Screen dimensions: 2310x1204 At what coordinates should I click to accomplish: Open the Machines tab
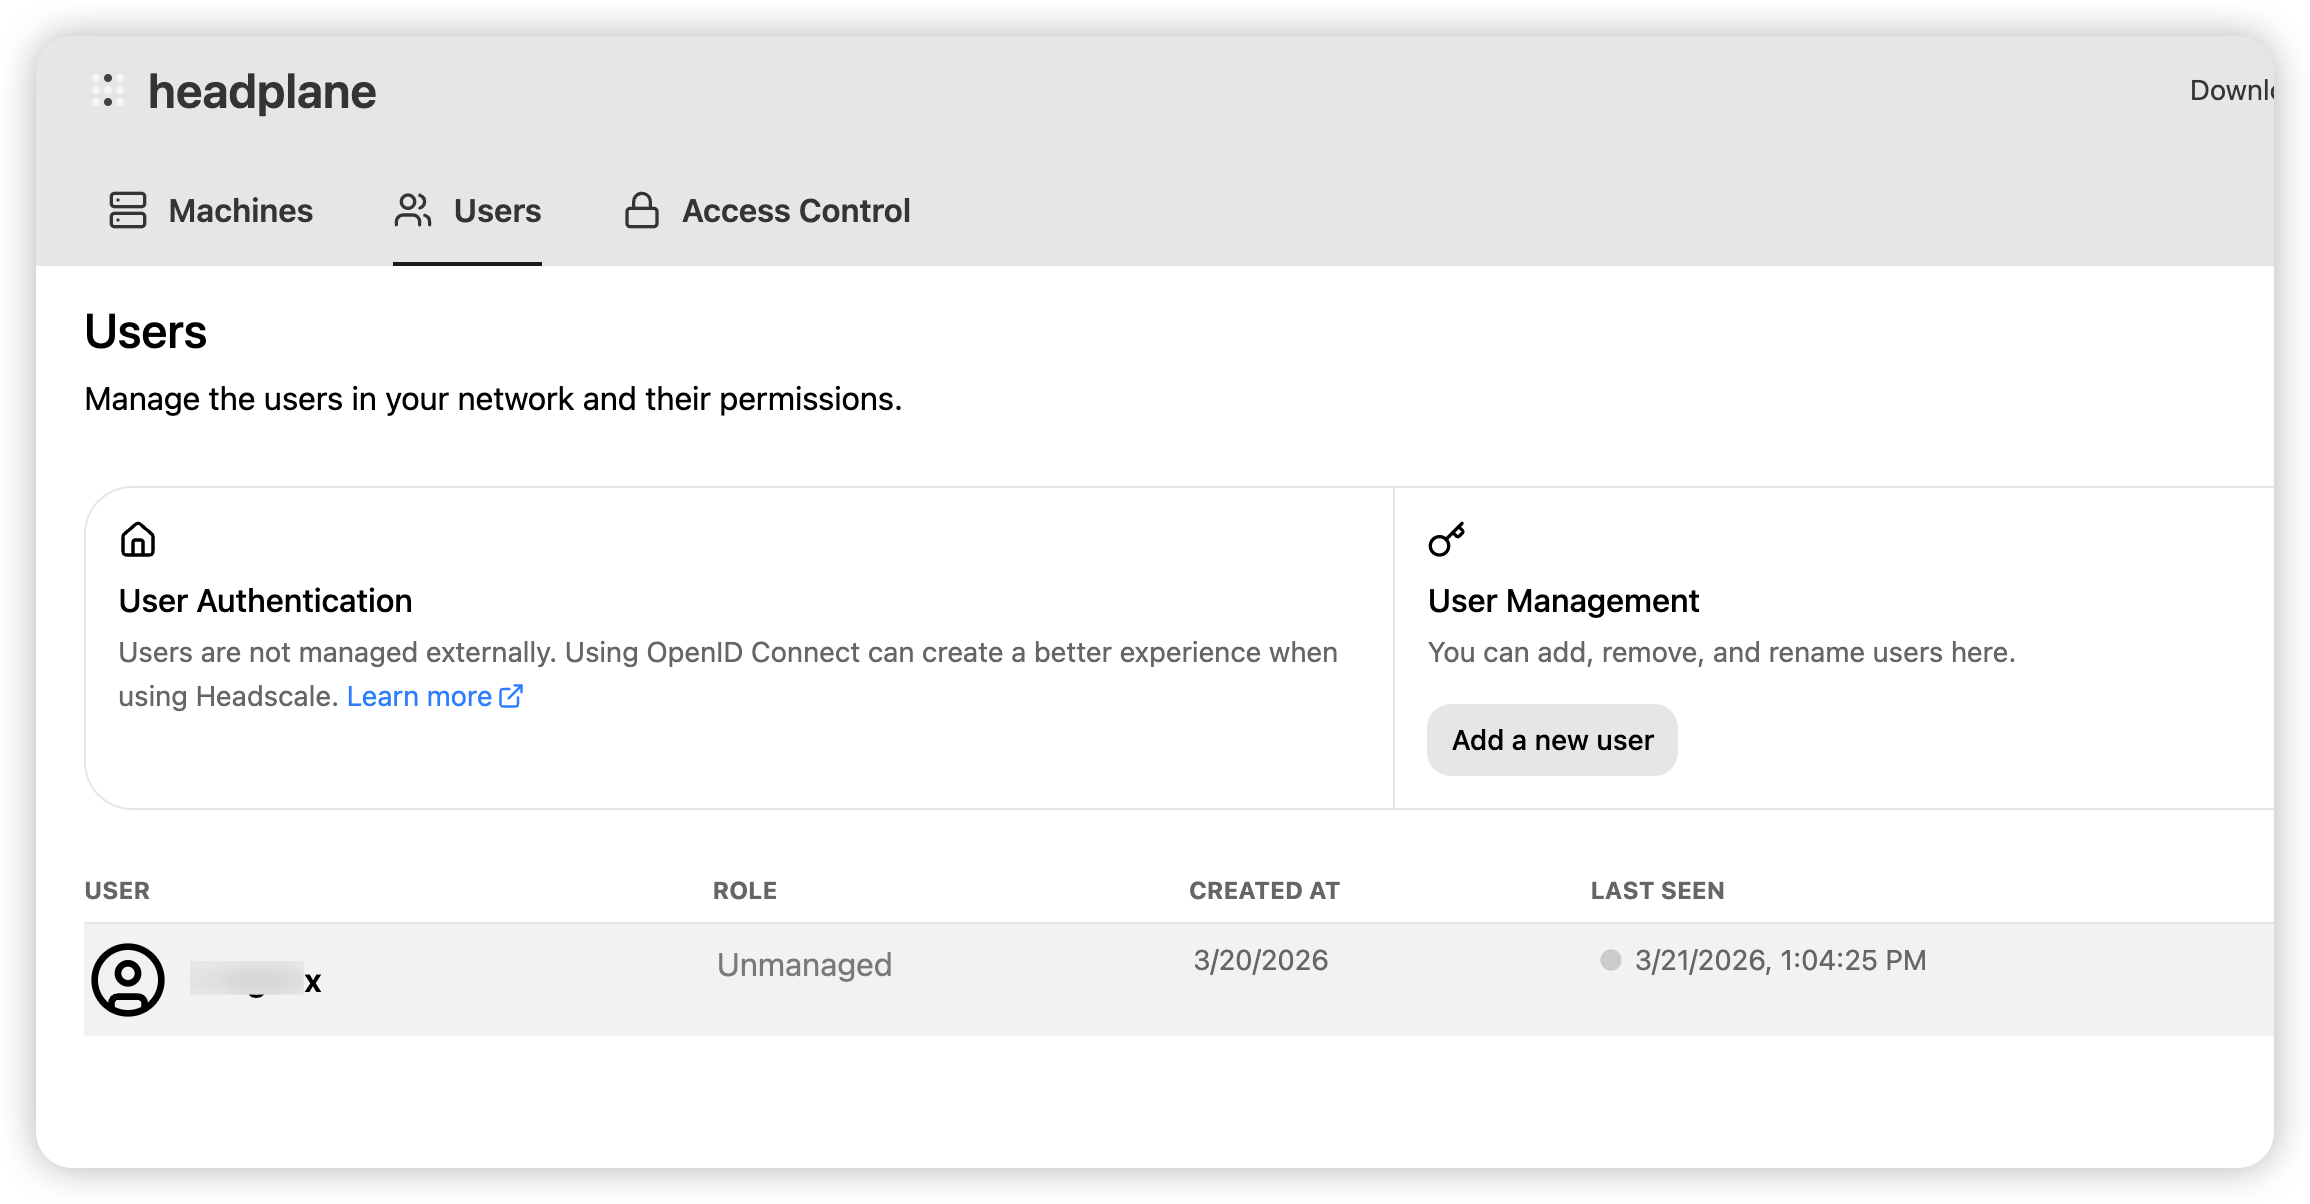(x=240, y=211)
